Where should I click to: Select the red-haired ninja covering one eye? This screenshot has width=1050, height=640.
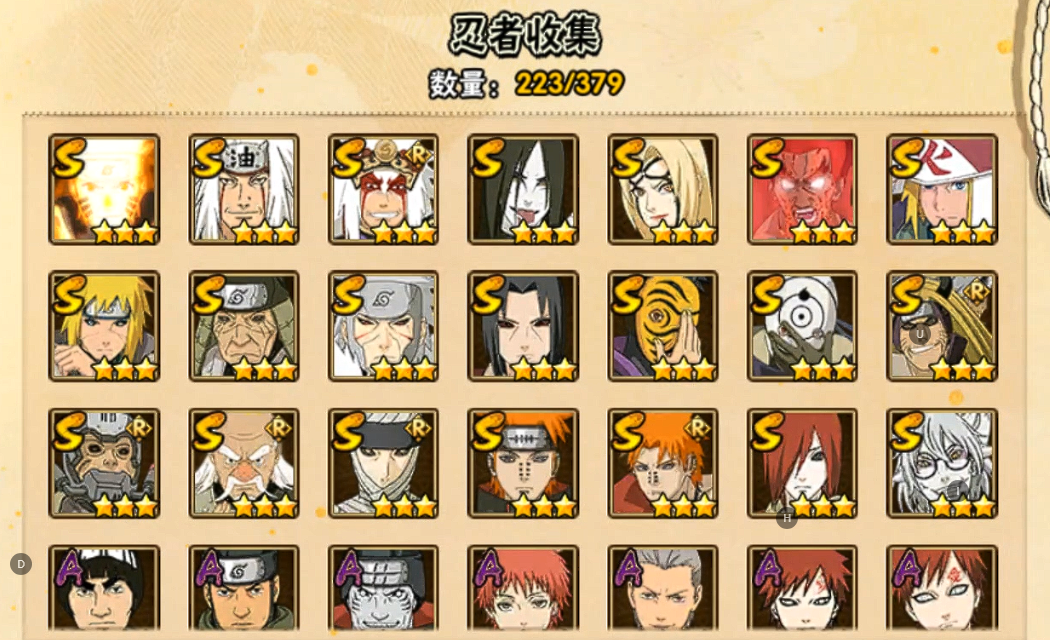[x=802, y=463]
